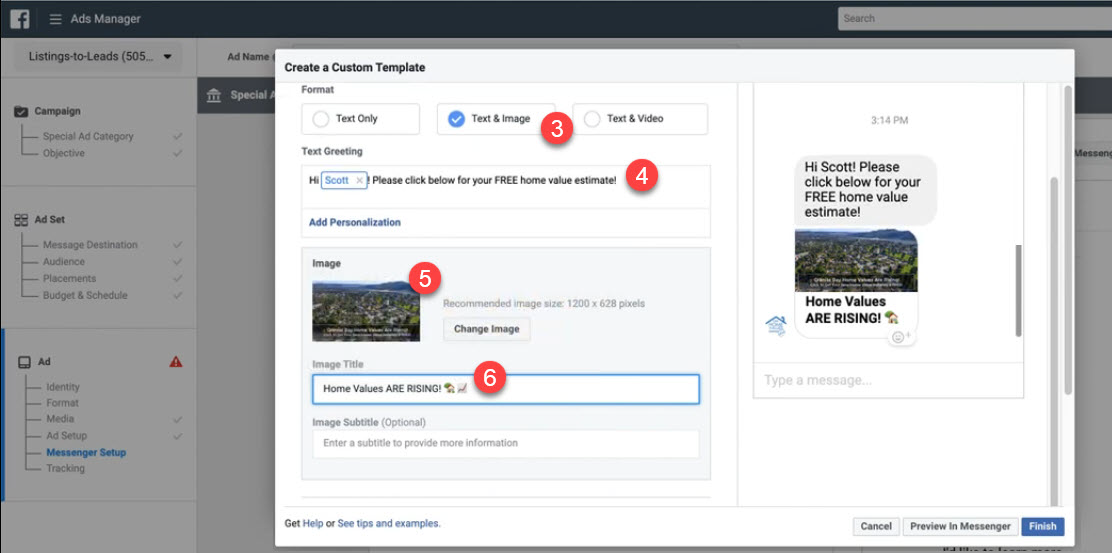Click the Change Image button
This screenshot has height=553, width=1112.
pos(486,329)
